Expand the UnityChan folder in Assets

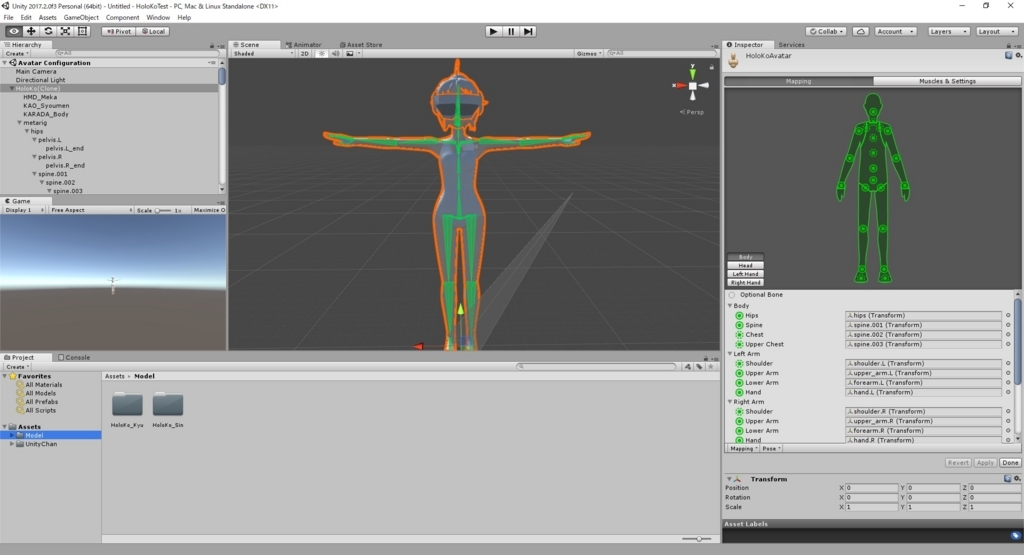tap(12, 444)
